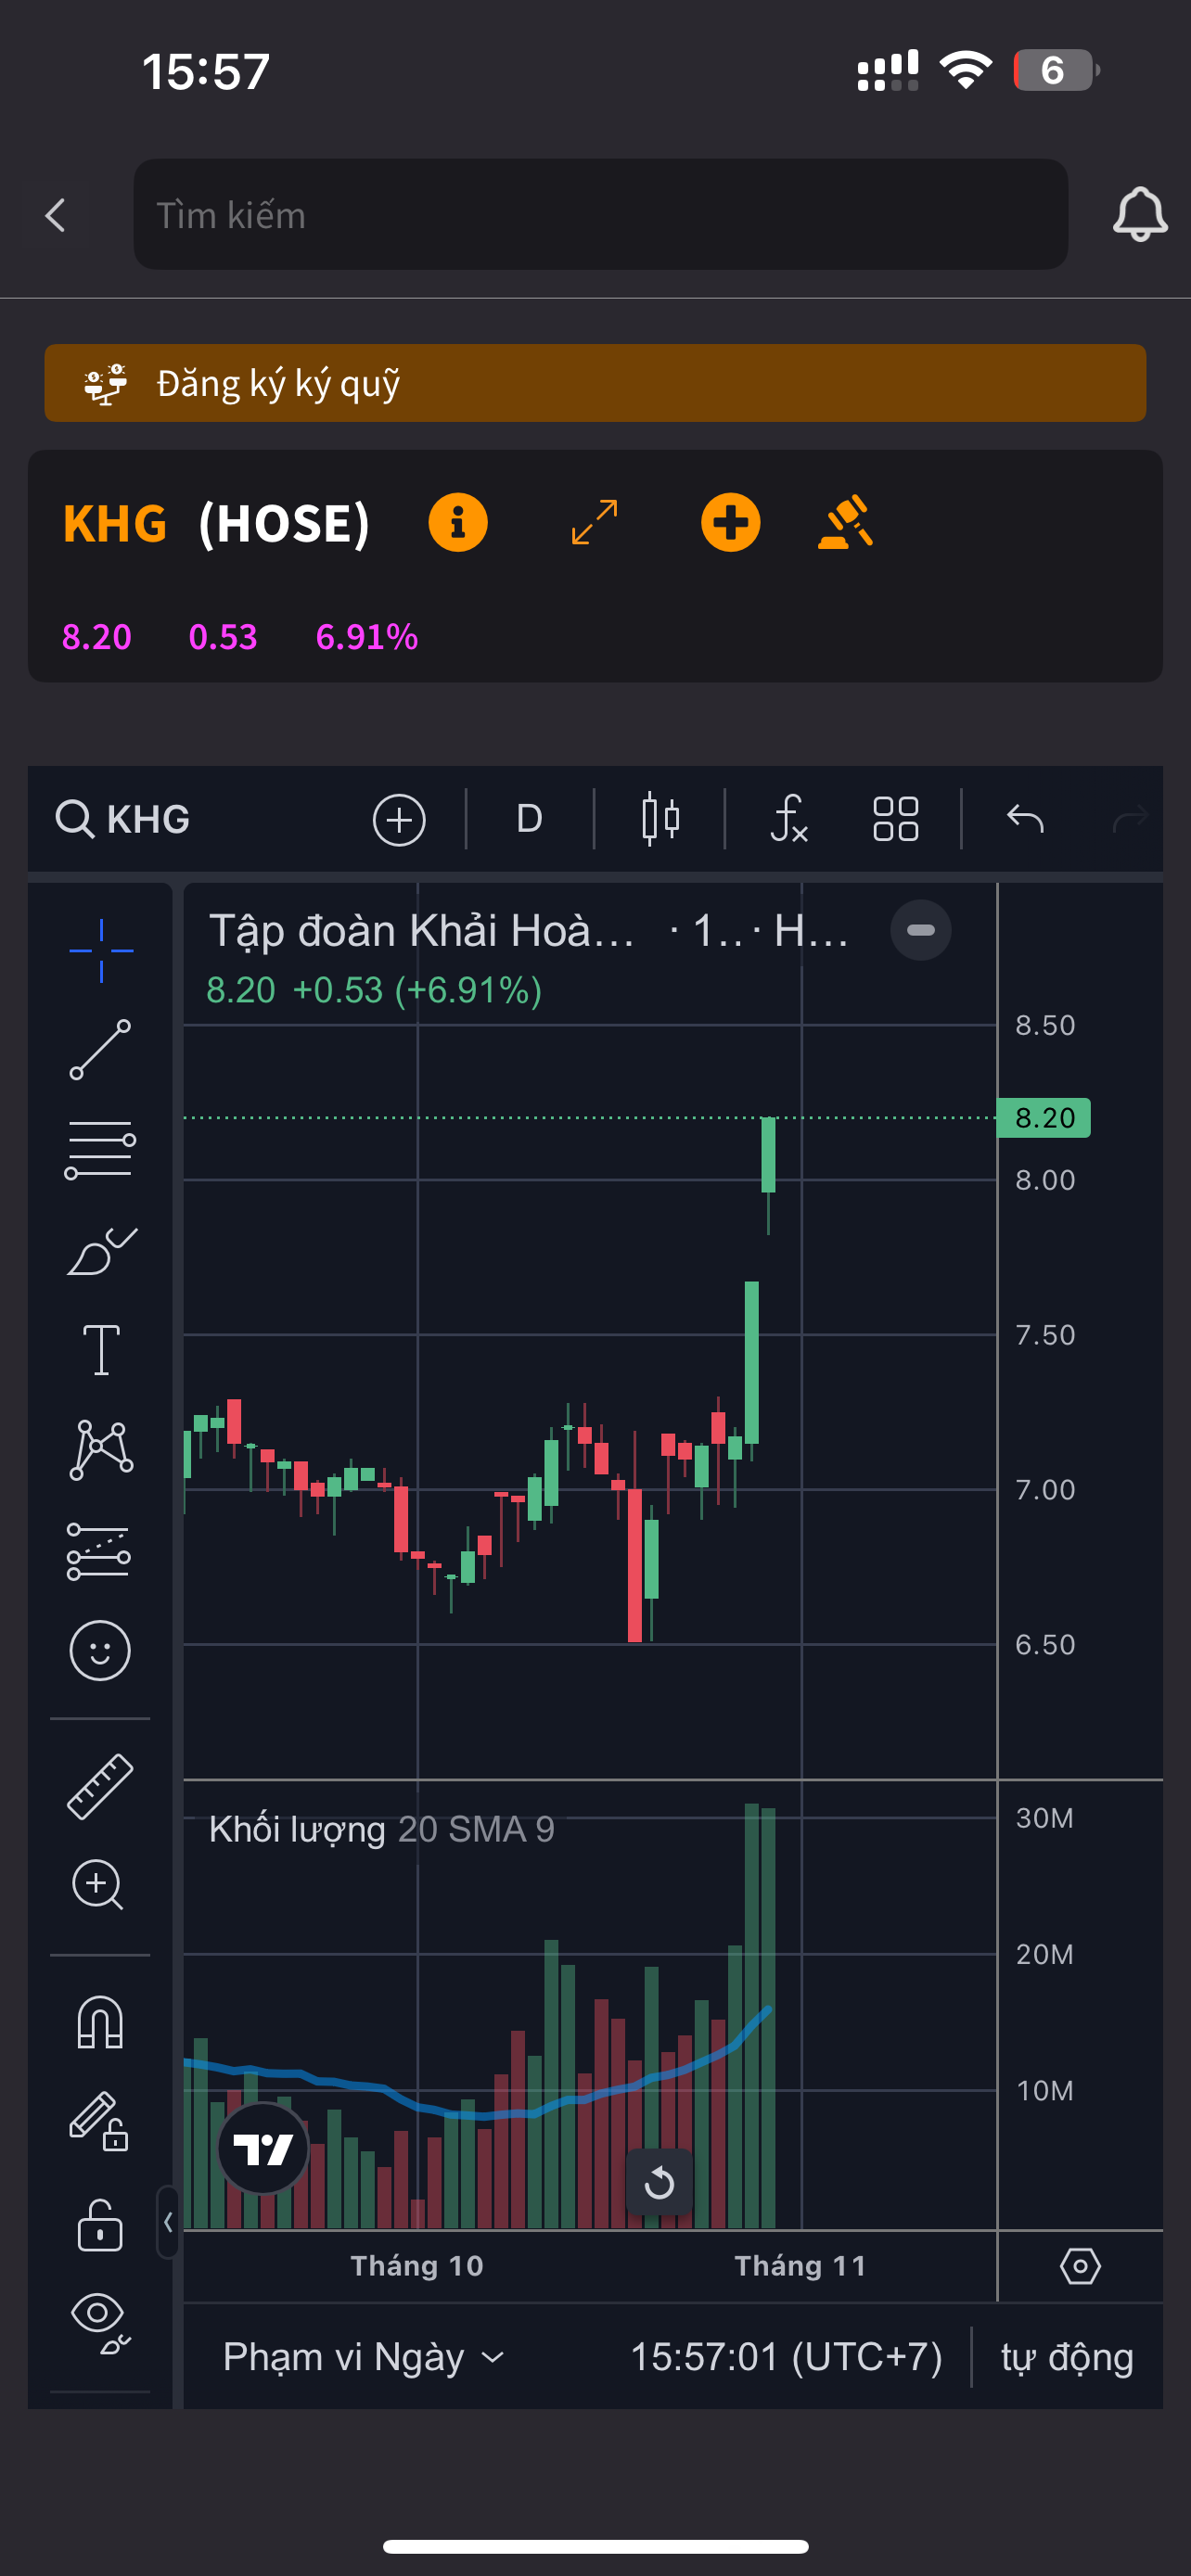1191x2576 pixels.
Task: Open the D timeframe interval menu
Action: point(529,819)
